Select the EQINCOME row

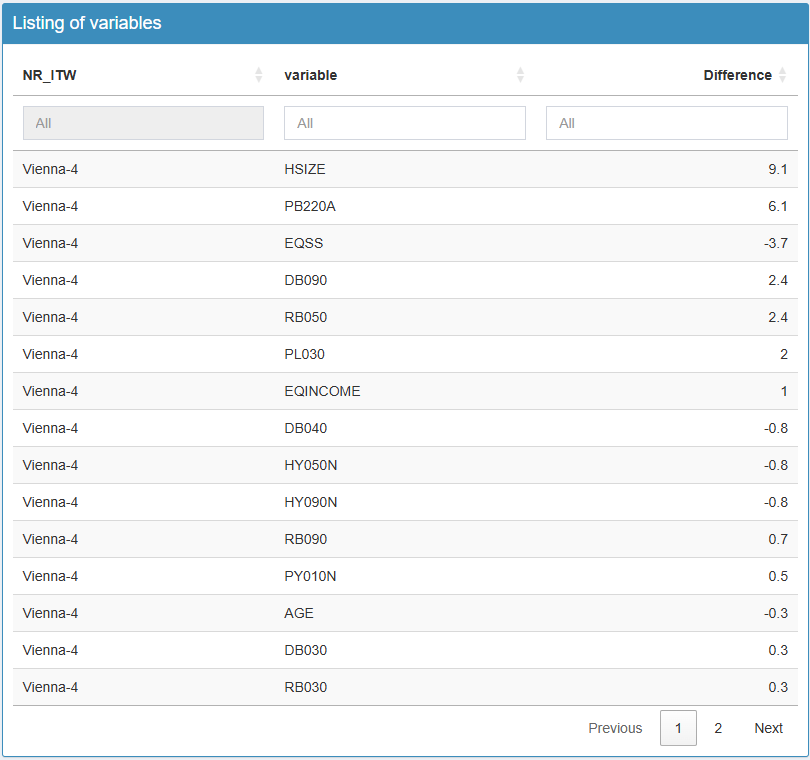[x=322, y=391]
